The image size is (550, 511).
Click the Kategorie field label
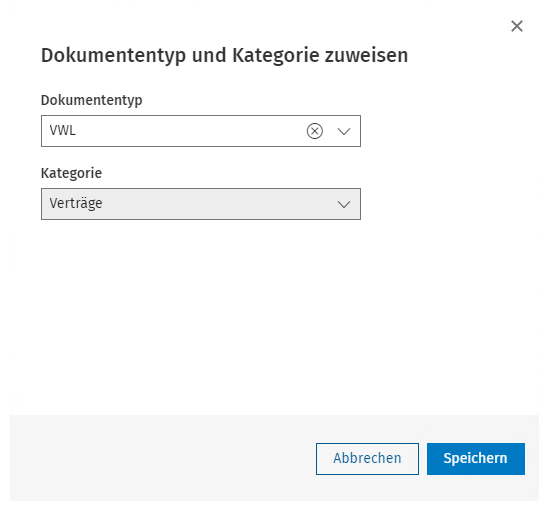(71, 173)
